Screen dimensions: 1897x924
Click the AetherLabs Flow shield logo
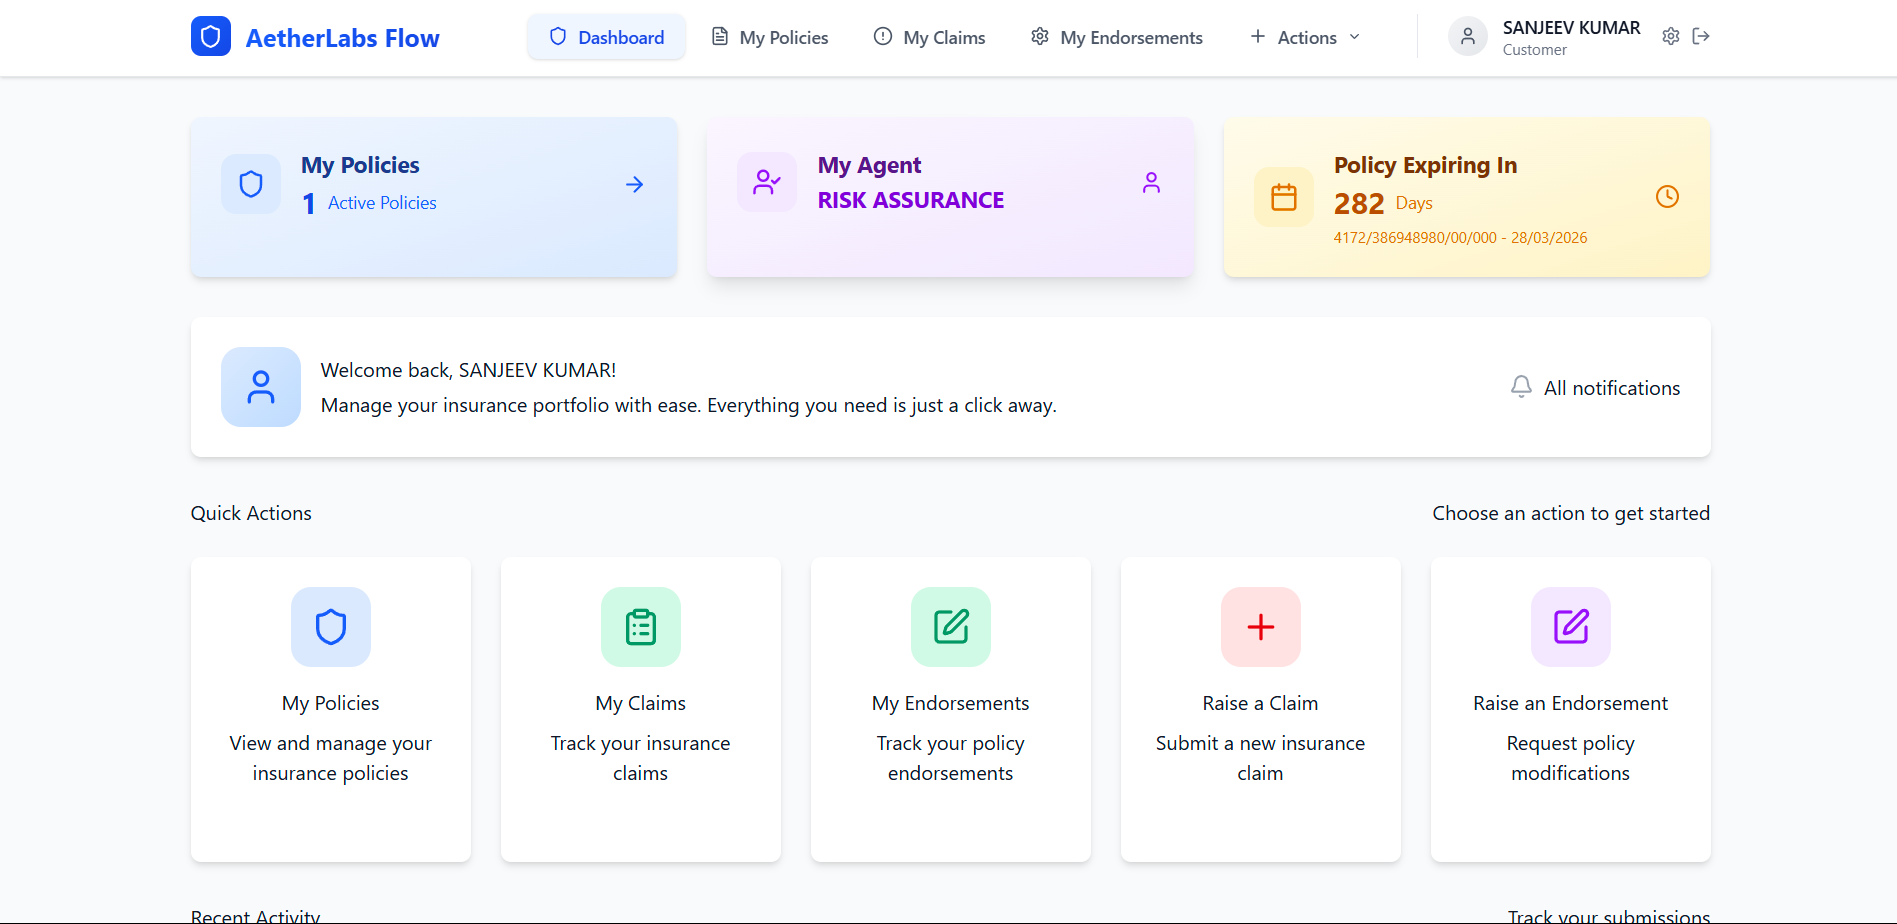click(211, 36)
